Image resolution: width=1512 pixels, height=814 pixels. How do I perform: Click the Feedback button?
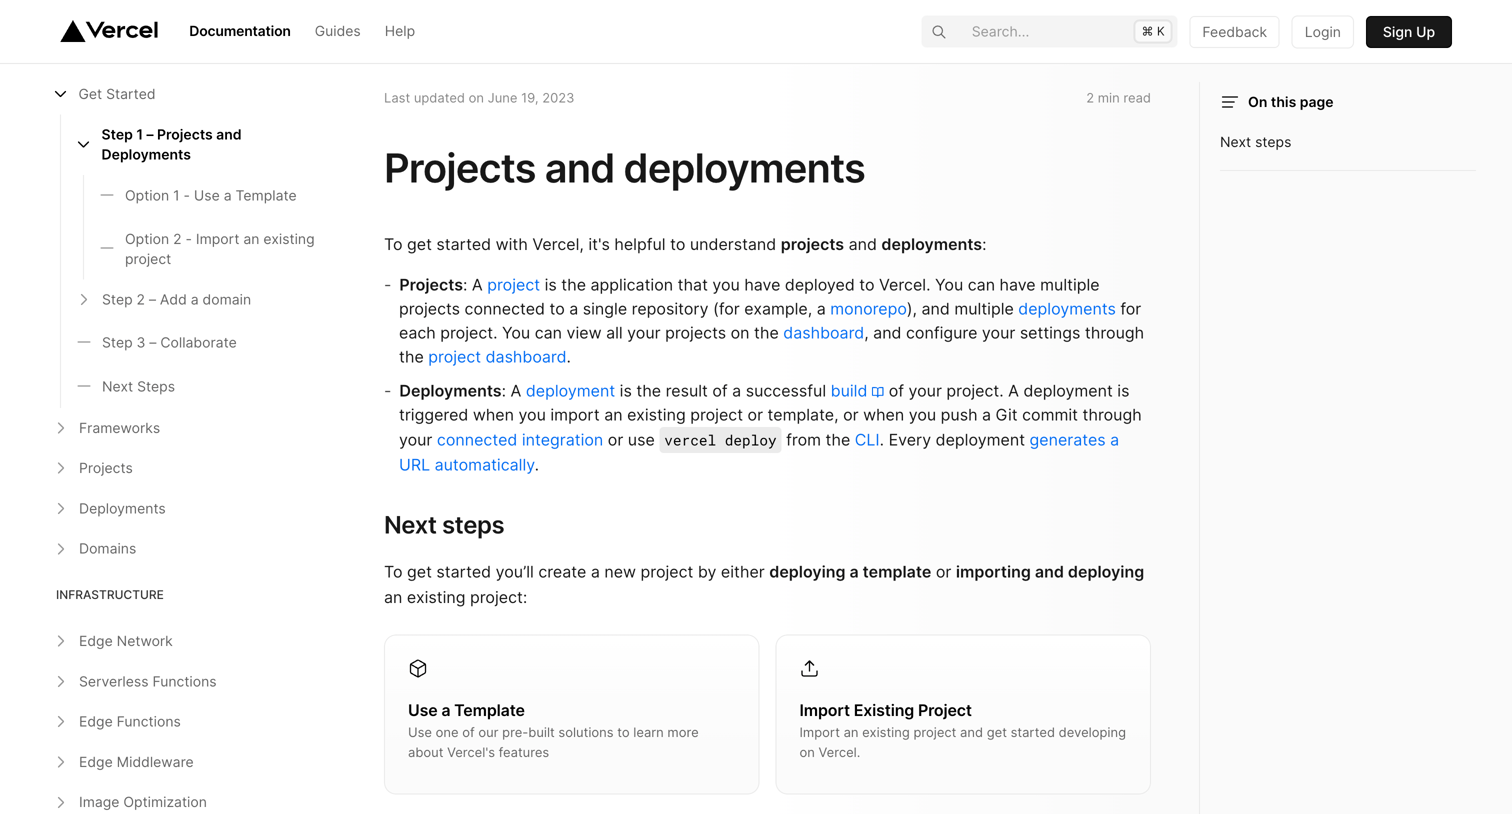click(x=1234, y=32)
